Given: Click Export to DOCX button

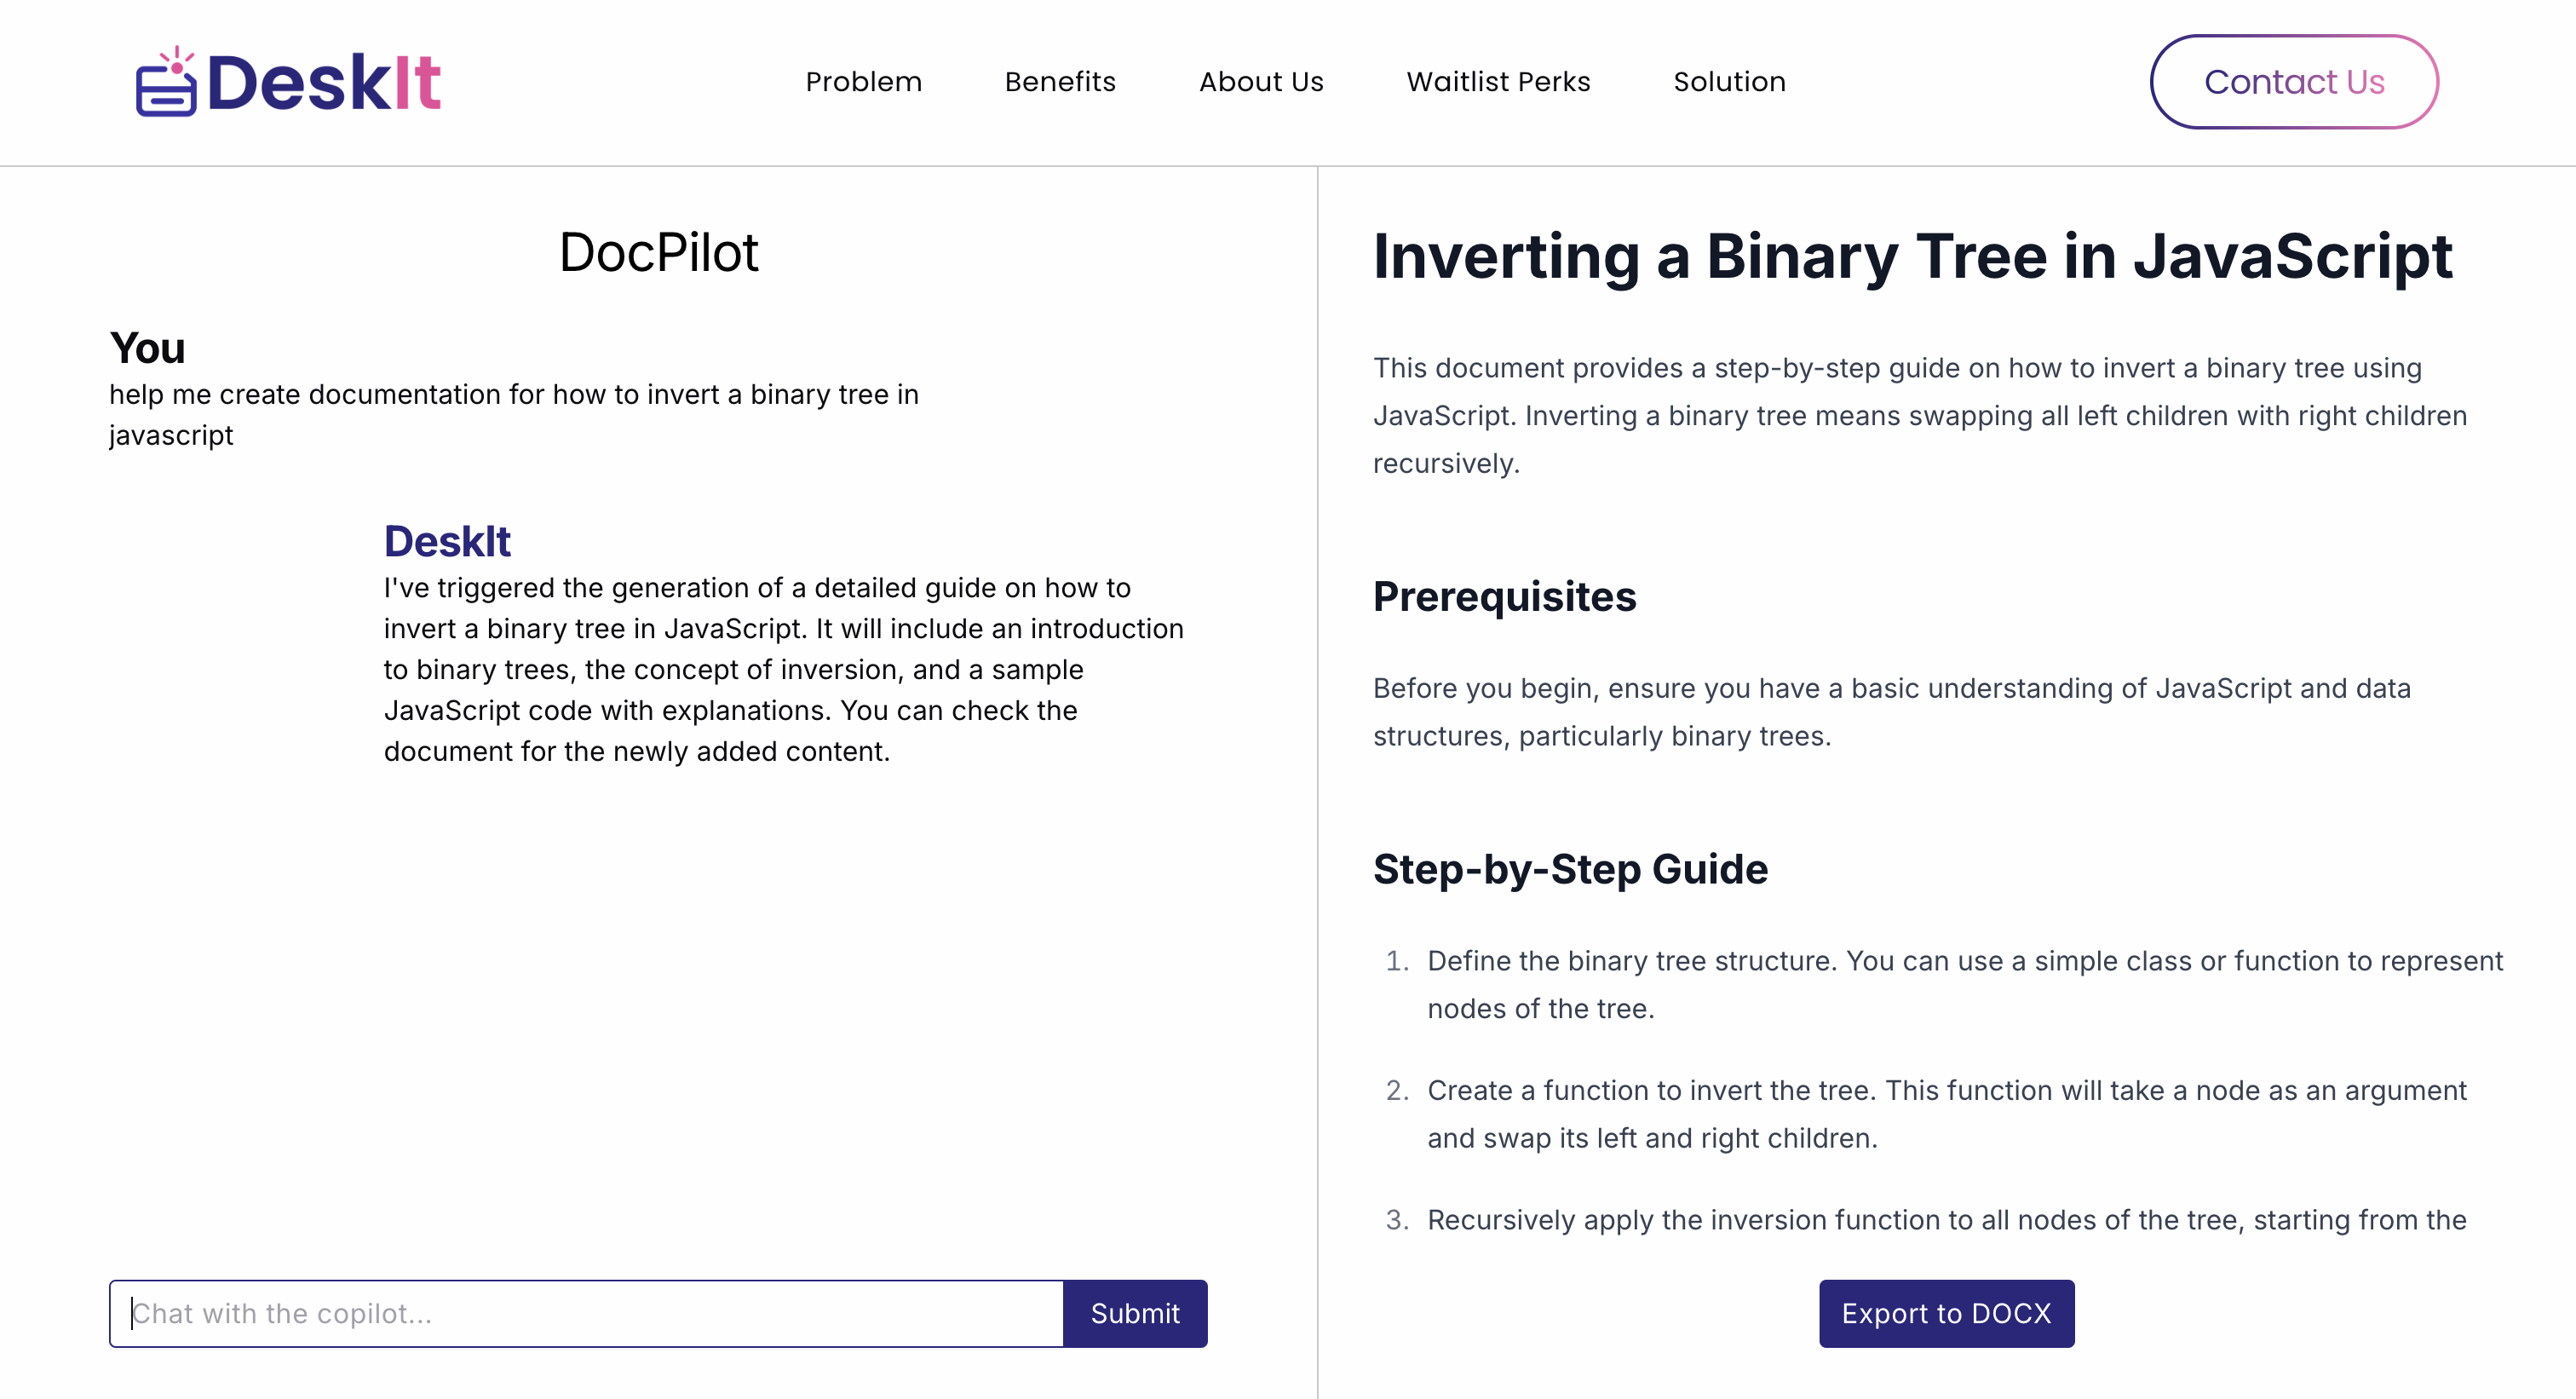Looking at the screenshot, I should [1946, 1313].
